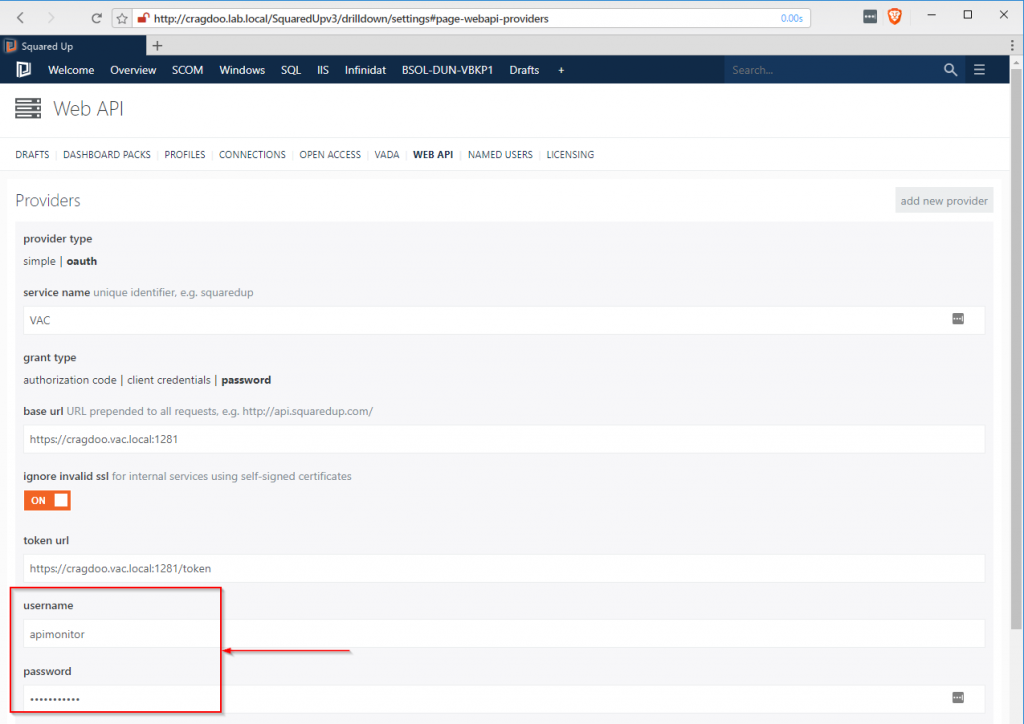Click the service name field VAC

(x=504, y=320)
